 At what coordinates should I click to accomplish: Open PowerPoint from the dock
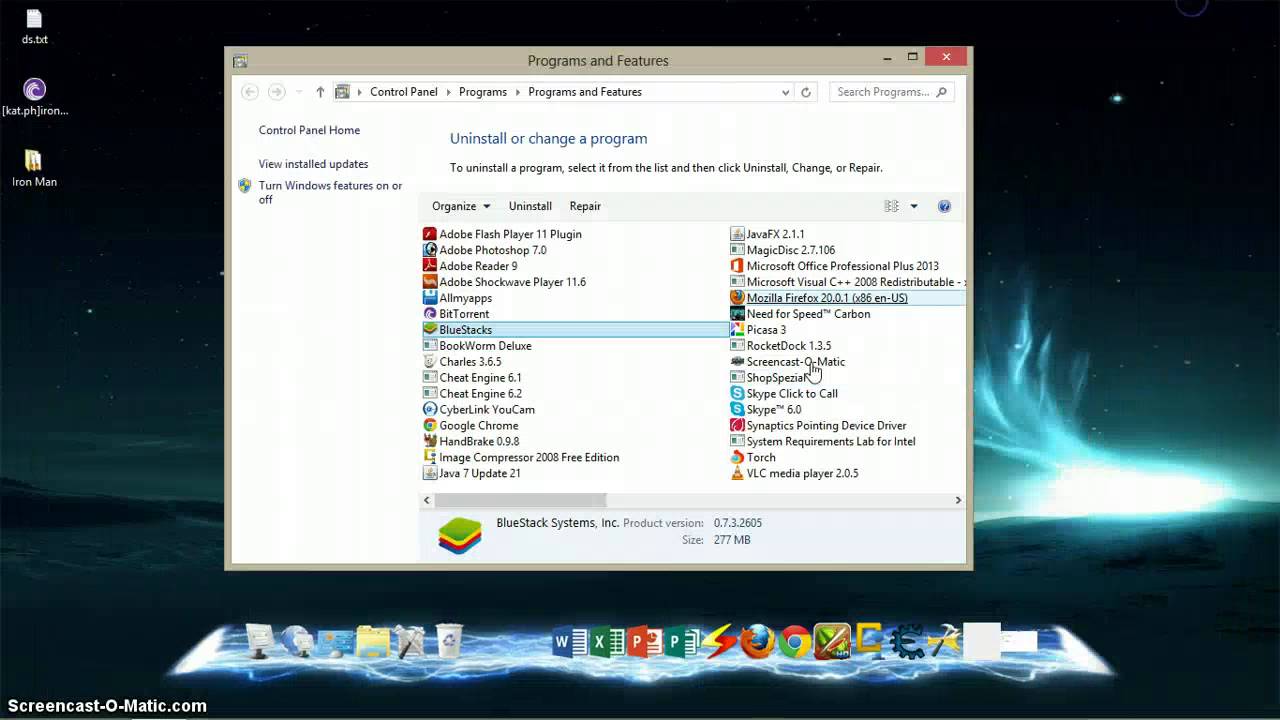pyautogui.click(x=644, y=642)
